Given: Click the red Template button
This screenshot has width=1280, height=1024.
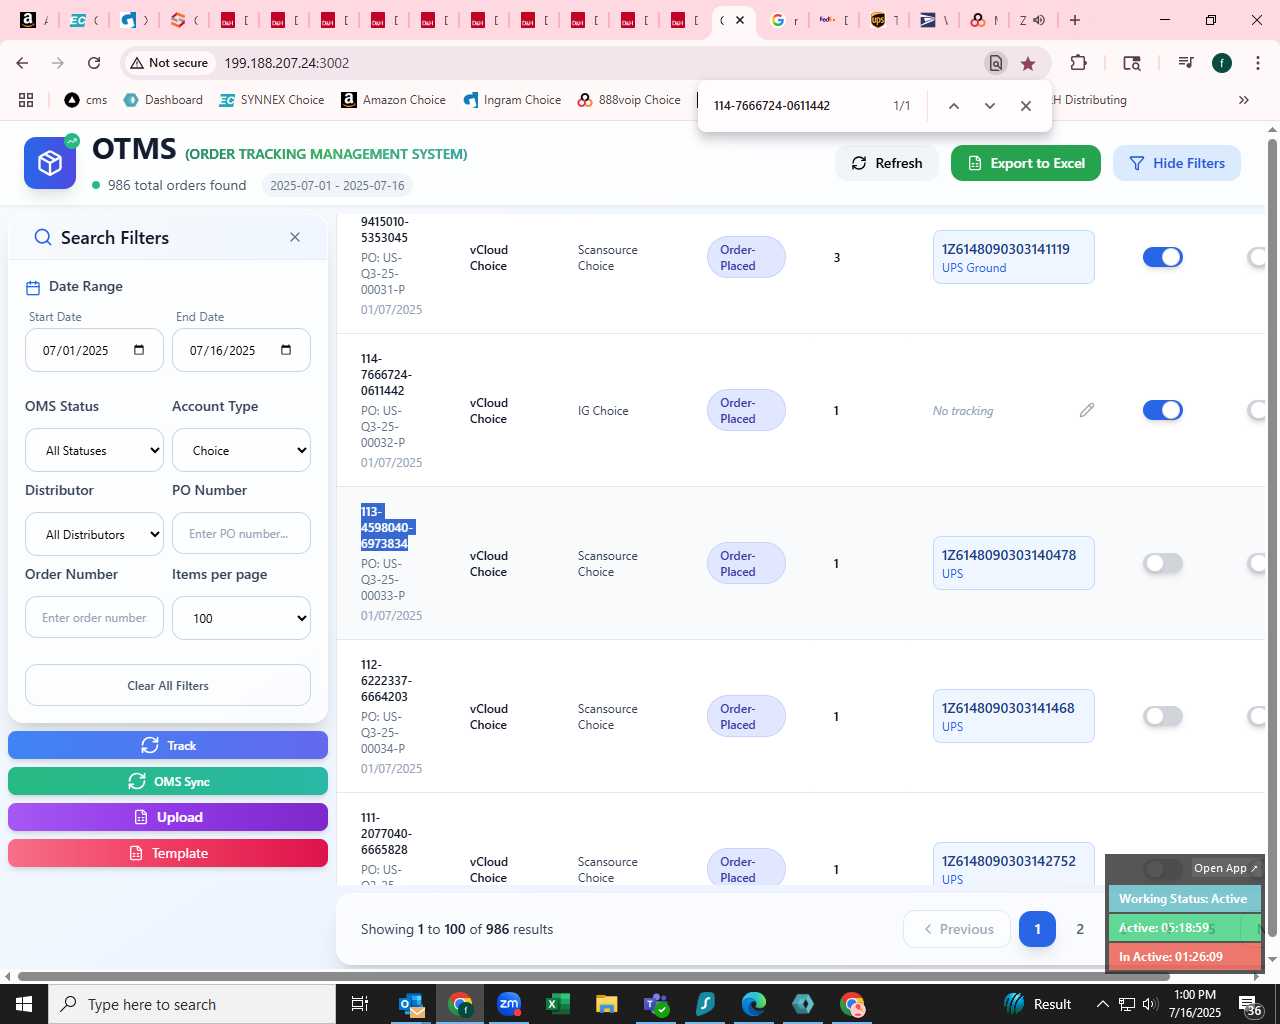Looking at the screenshot, I should [x=168, y=853].
